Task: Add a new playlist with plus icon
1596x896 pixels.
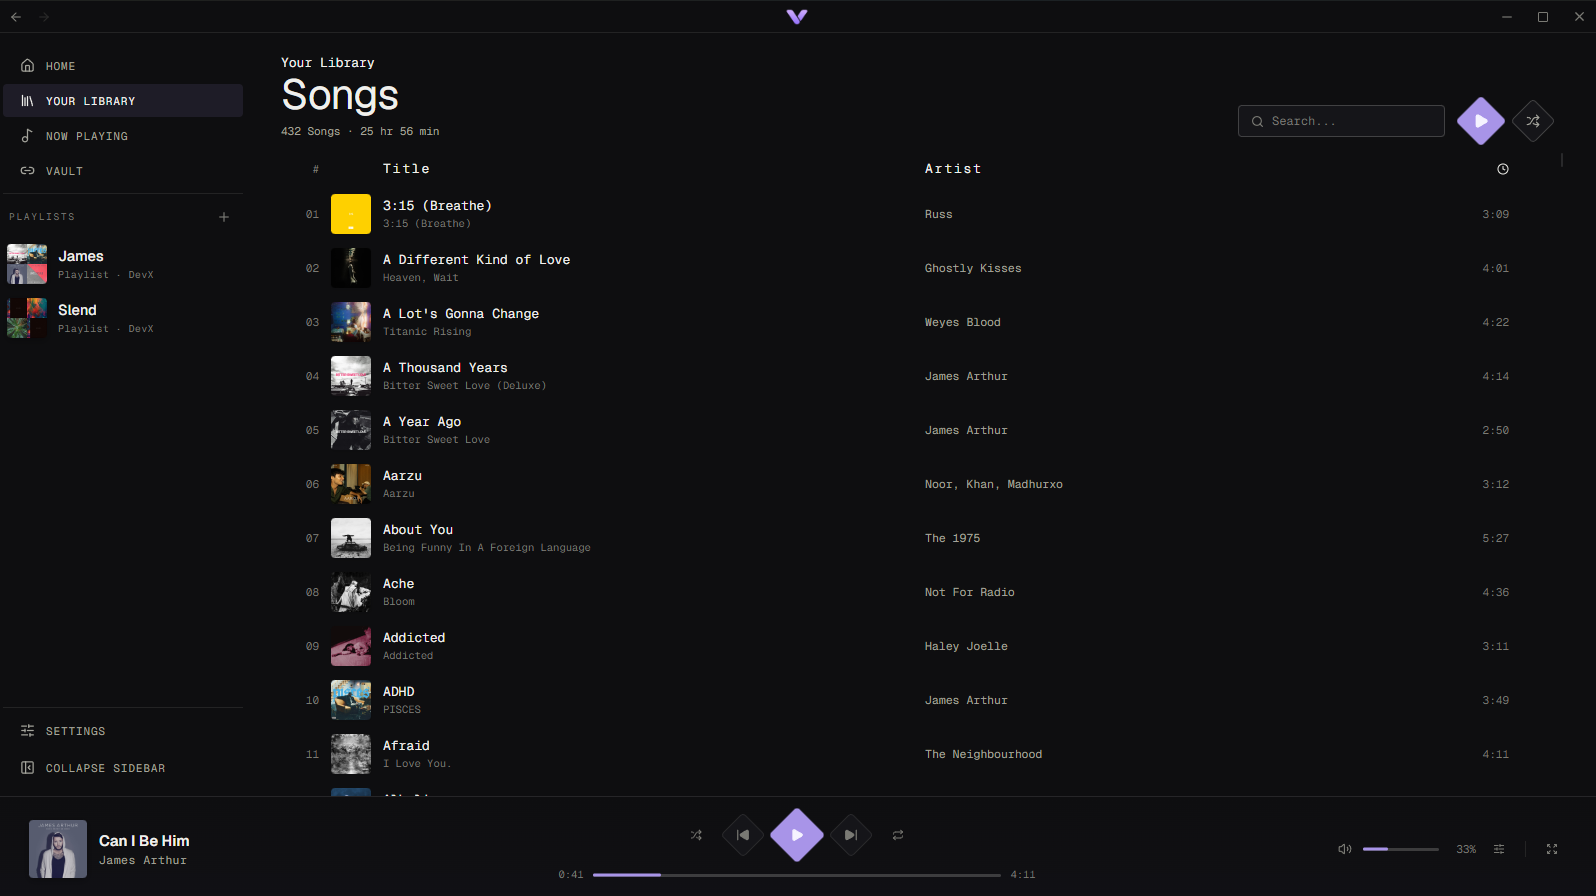Action: coord(224,217)
